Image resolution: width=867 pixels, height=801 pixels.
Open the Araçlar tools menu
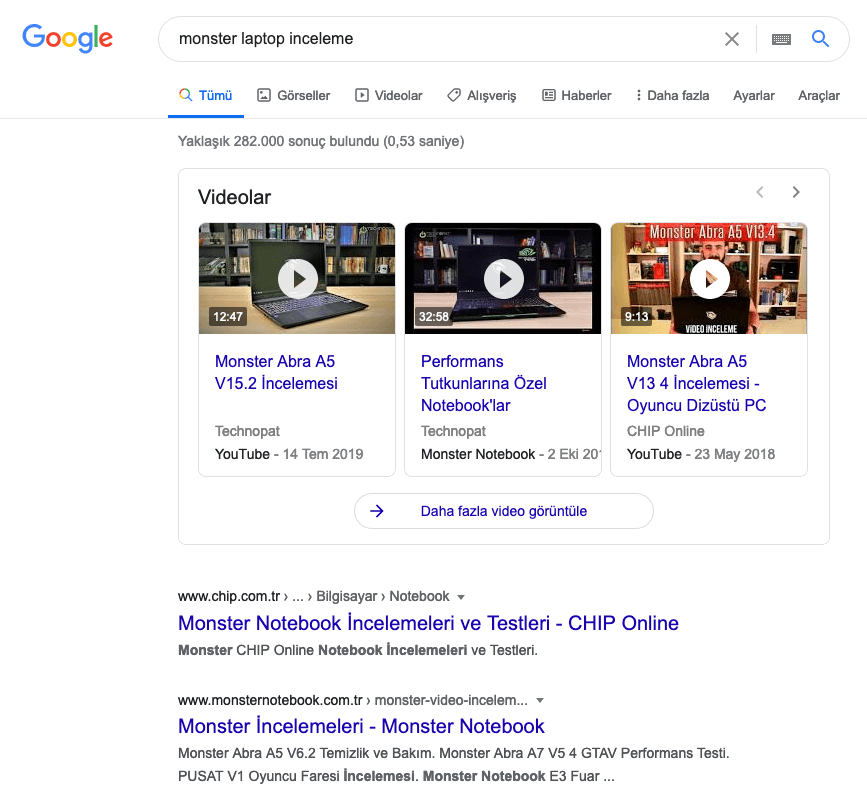(819, 95)
